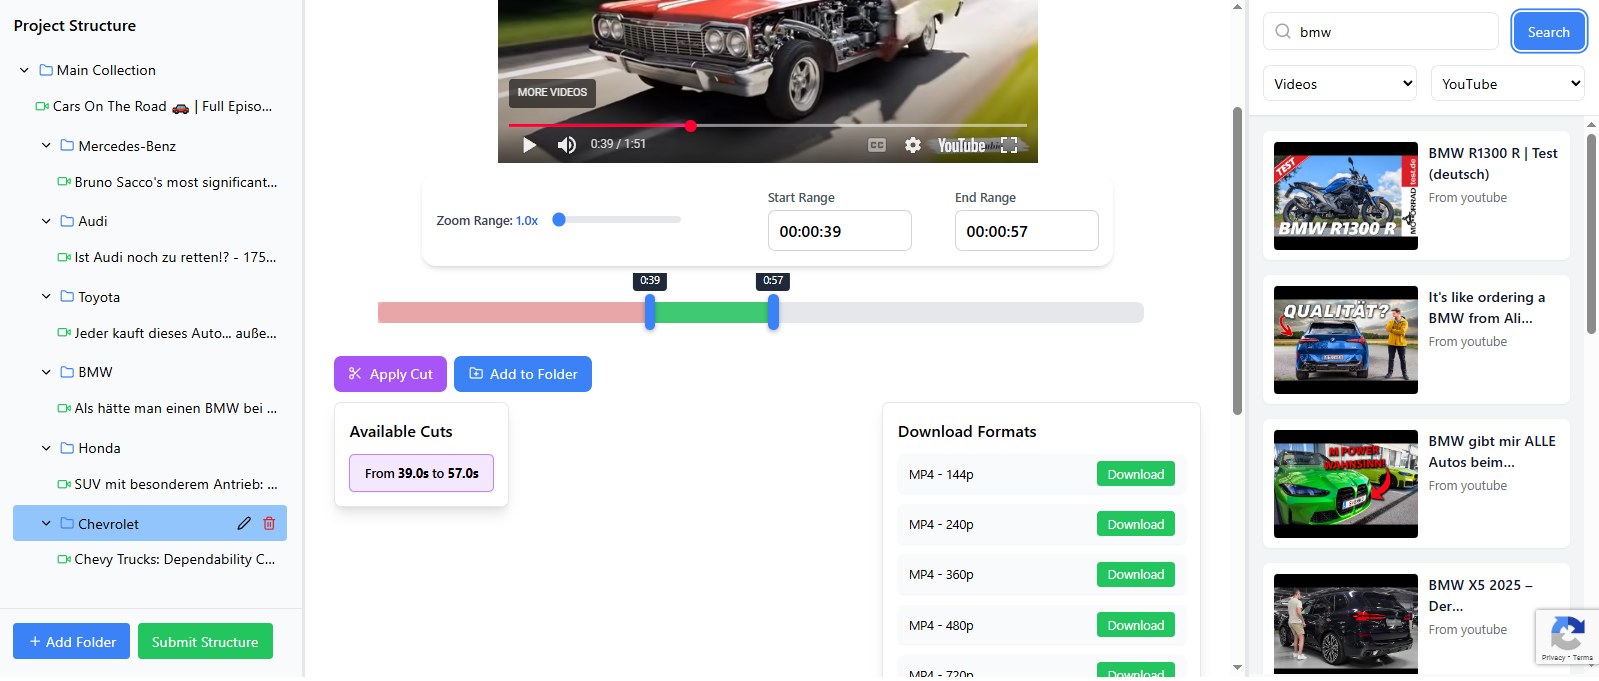Rename Chevrolet folder with the pencil icon

(244, 523)
